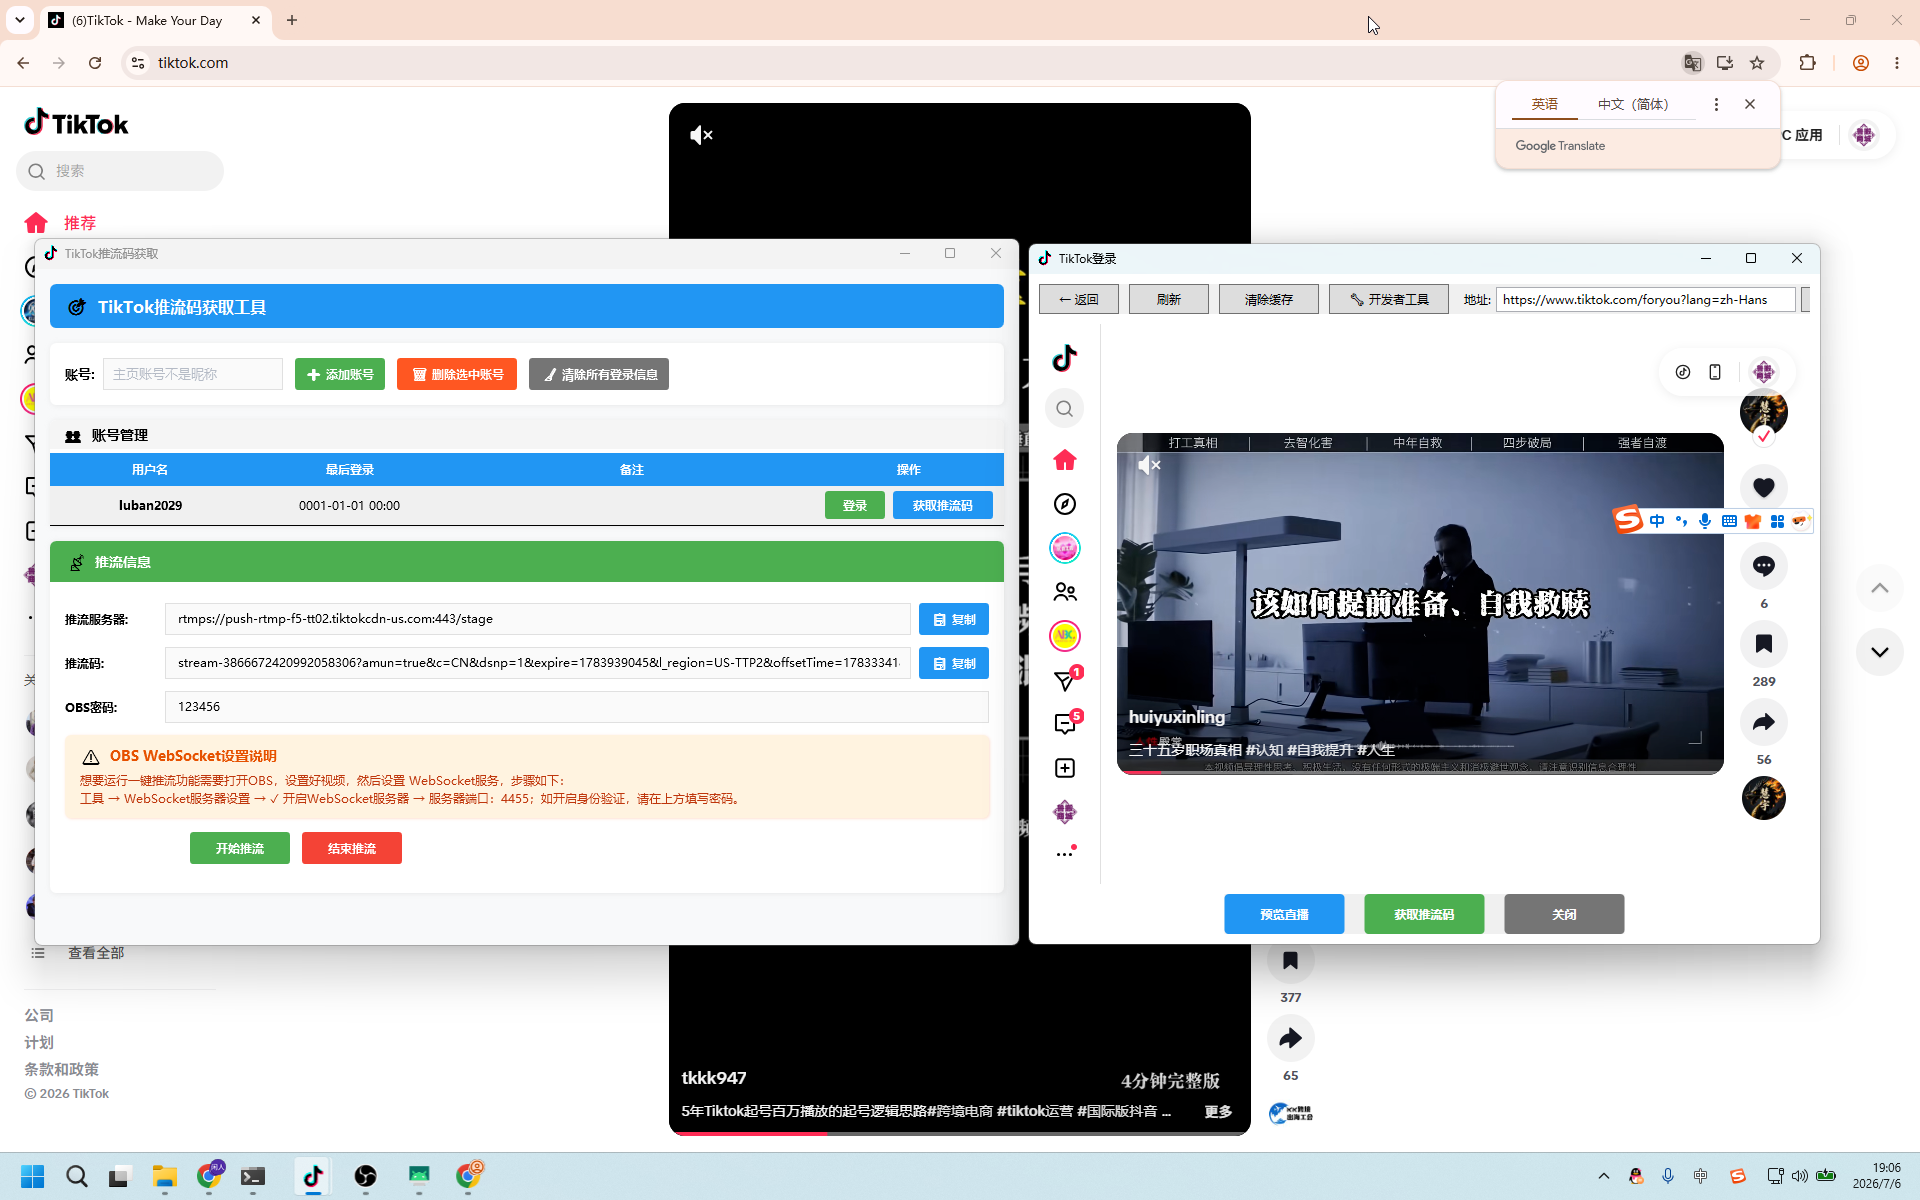Open the translate popup options menu
The width and height of the screenshot is (1920, 1200).
coord(1716,104)
